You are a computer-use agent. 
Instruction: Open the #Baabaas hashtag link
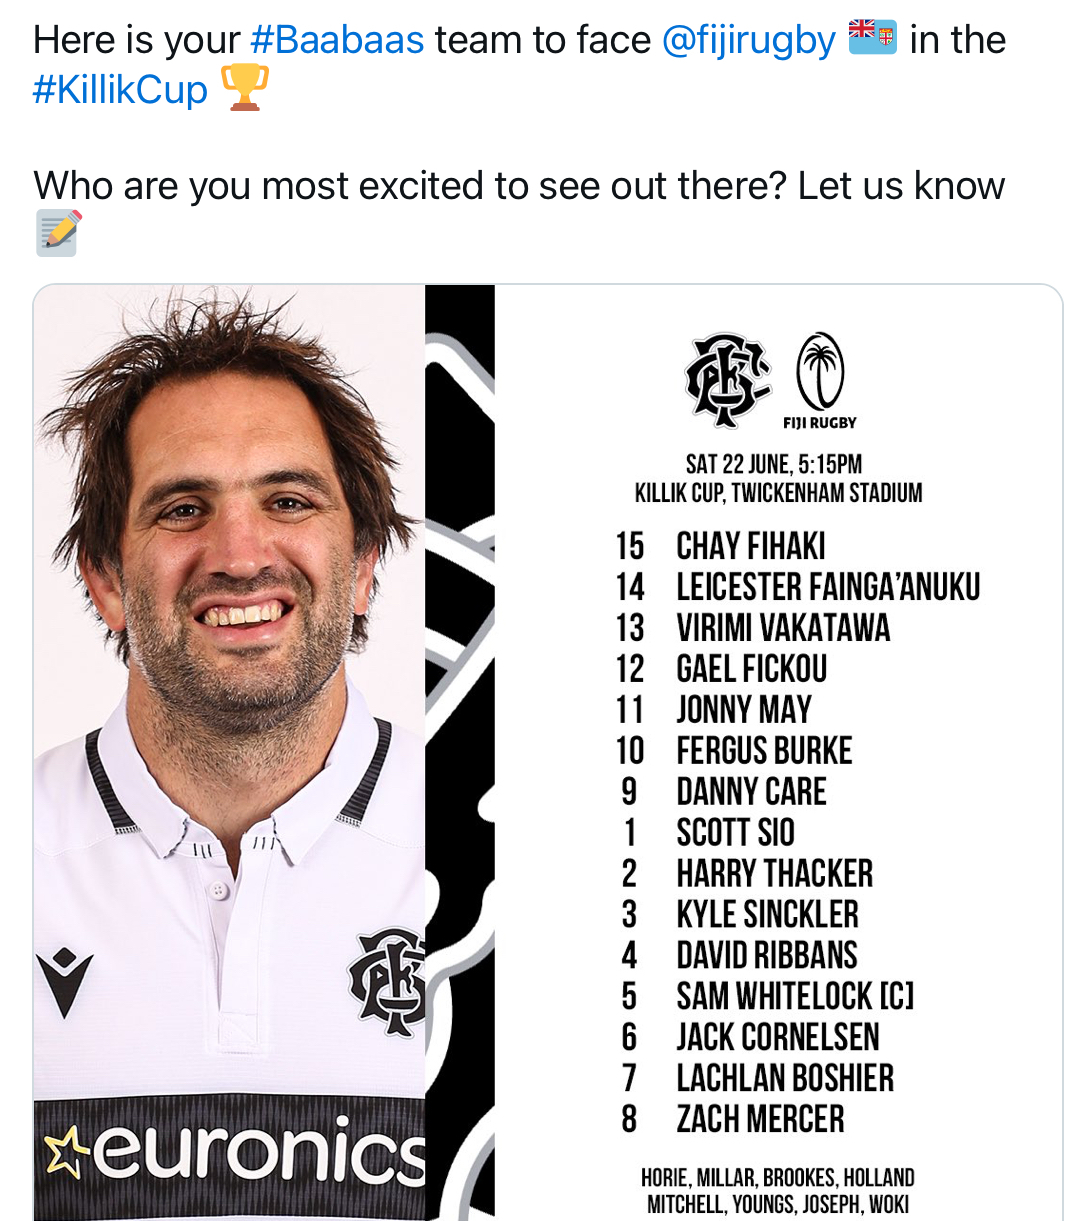click(x=337, y=40)
